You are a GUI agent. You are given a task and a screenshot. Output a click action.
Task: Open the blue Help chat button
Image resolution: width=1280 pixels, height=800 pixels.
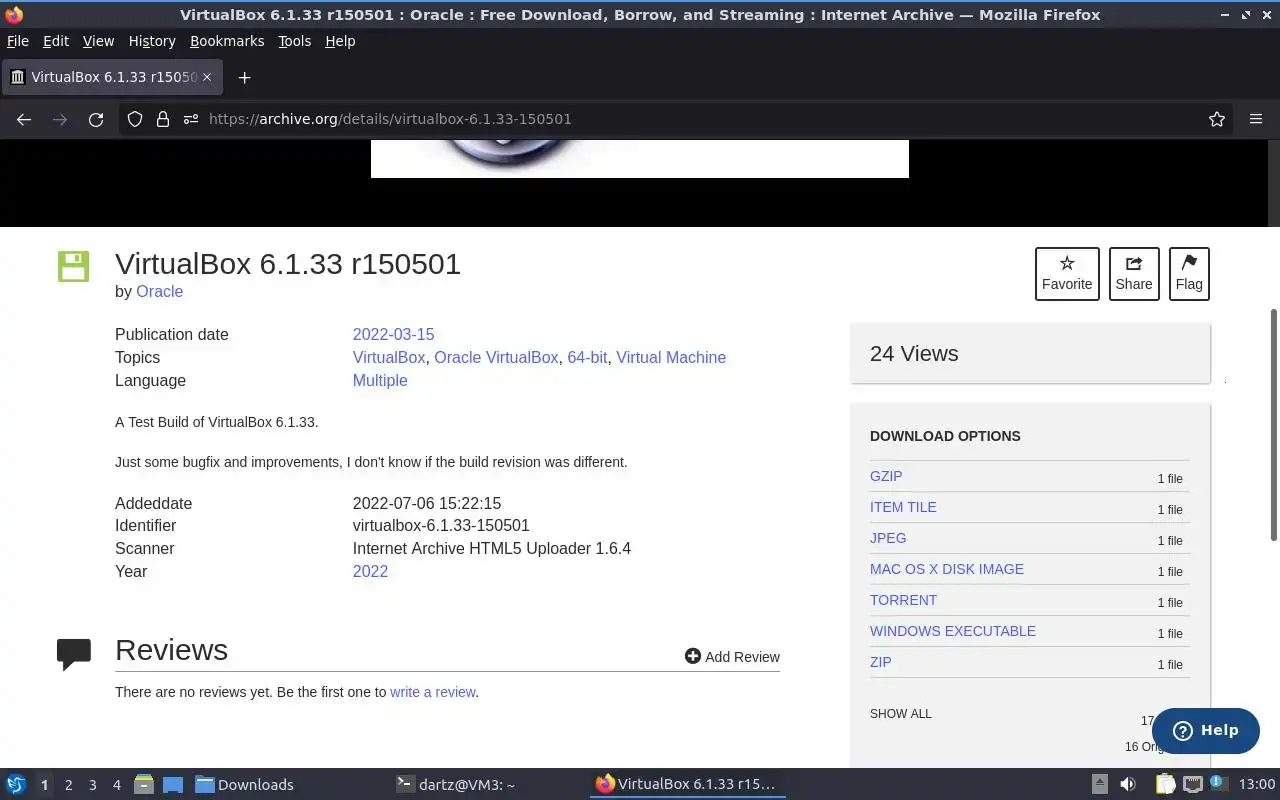(x=1205, y=730)
